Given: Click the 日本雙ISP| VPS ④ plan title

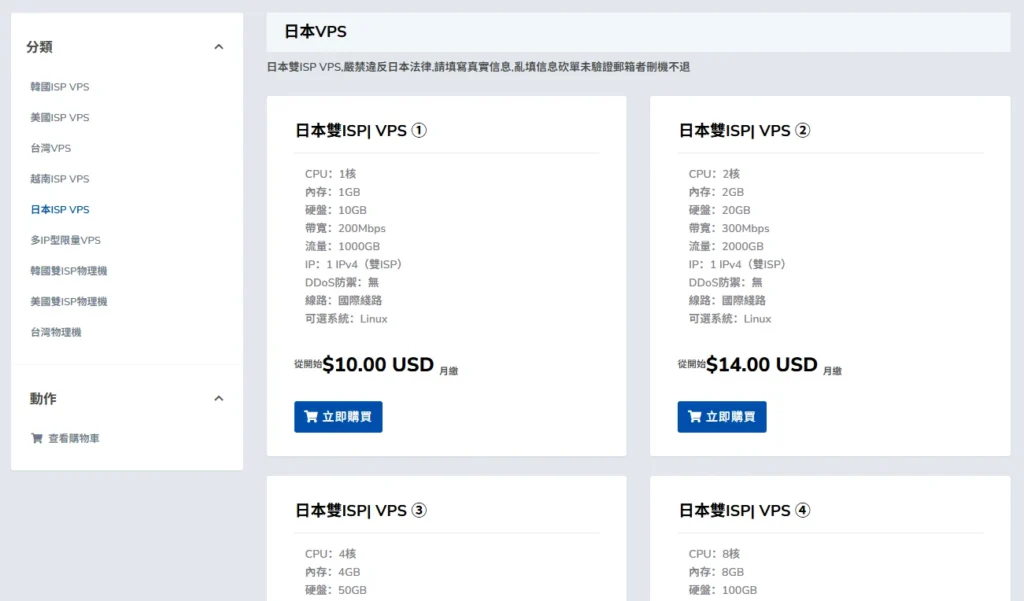Looking at the screenshot, I should coord(744,510).
